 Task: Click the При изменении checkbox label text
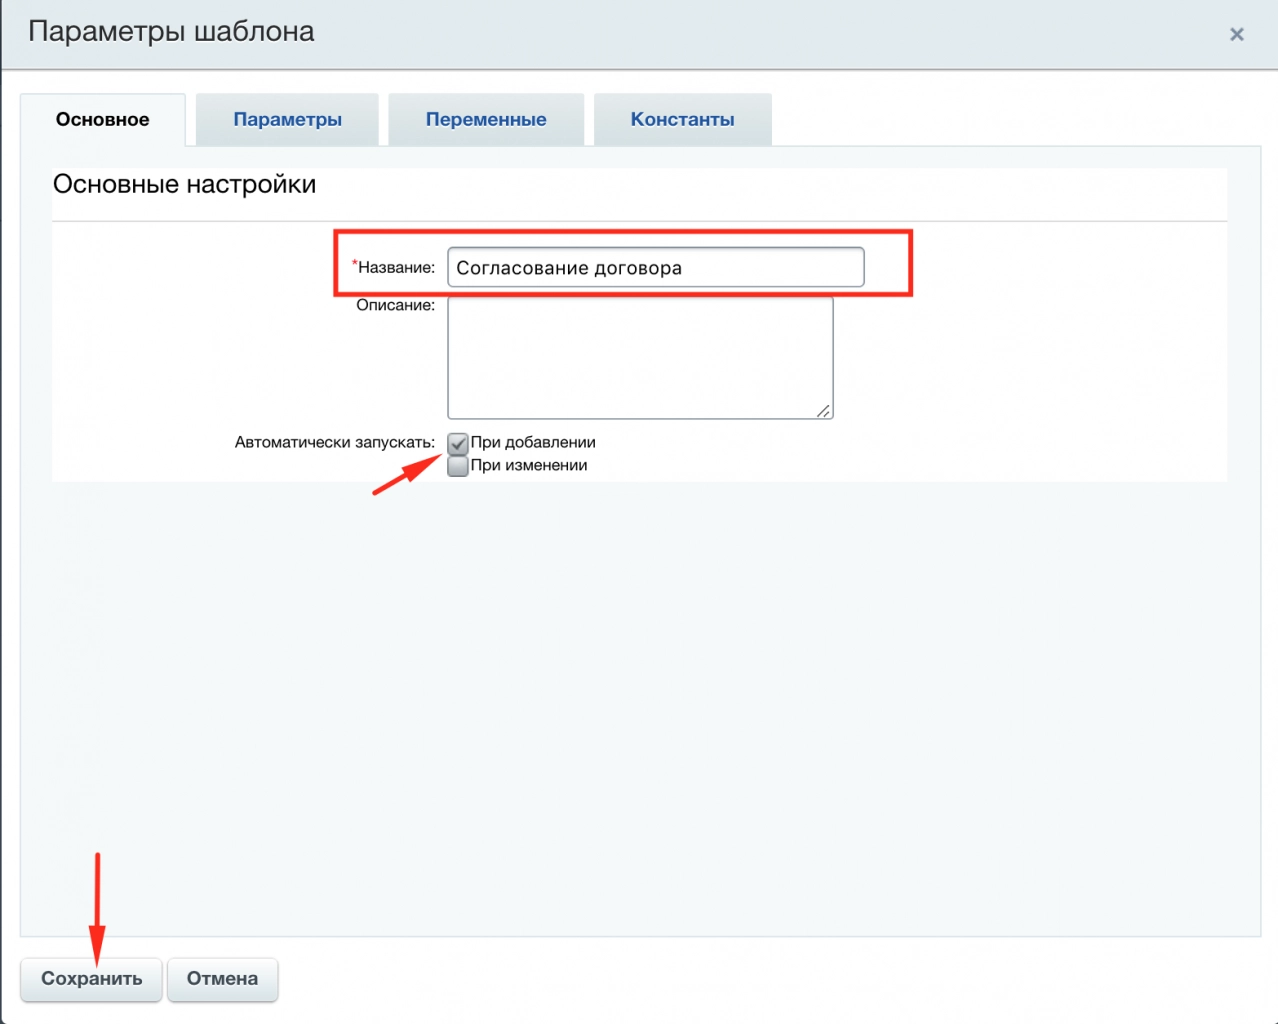point(529,465)
